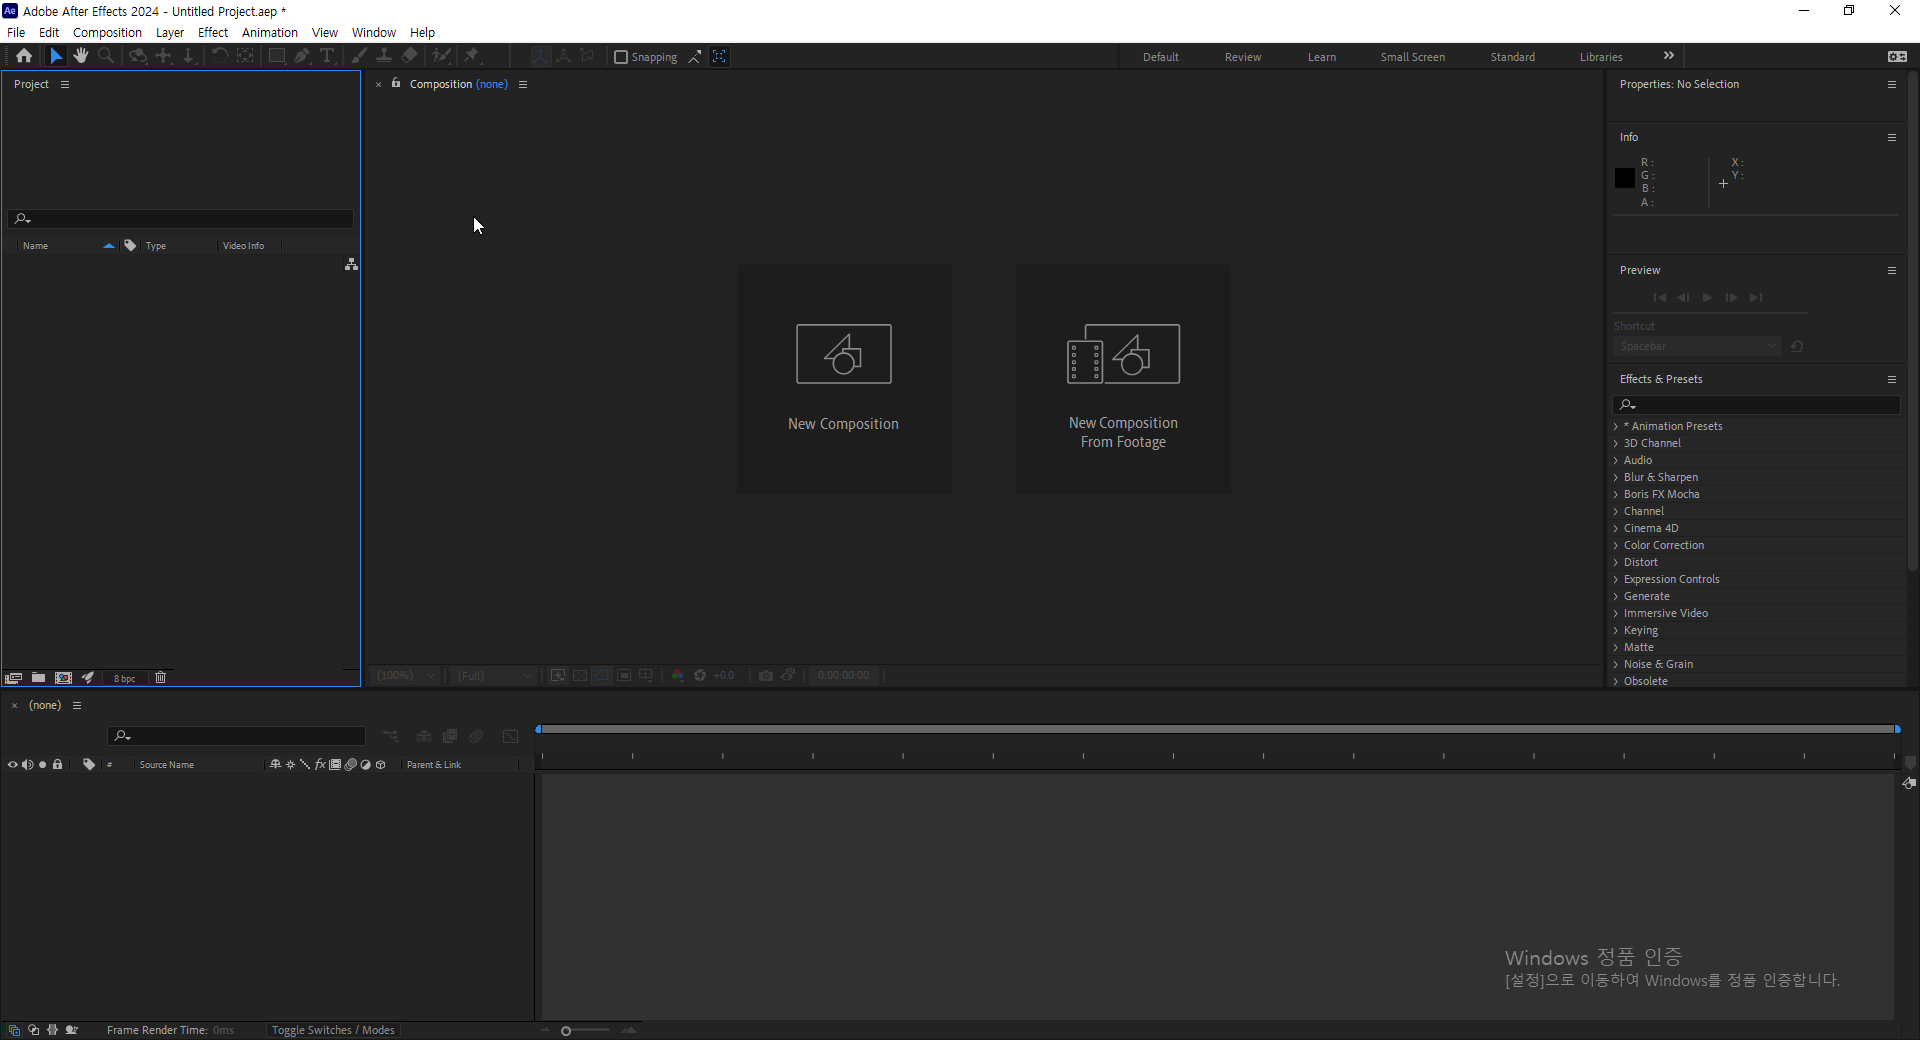Expand the Blur & Sharpen category
1920x1040 pixels.
point(1616,478)
